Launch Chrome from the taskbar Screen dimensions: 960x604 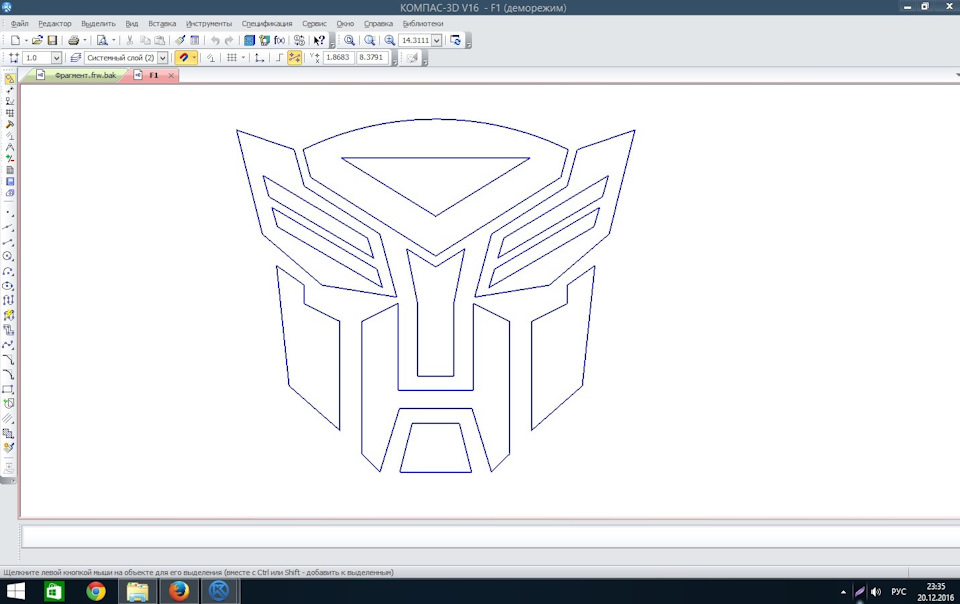pos(96,592)
